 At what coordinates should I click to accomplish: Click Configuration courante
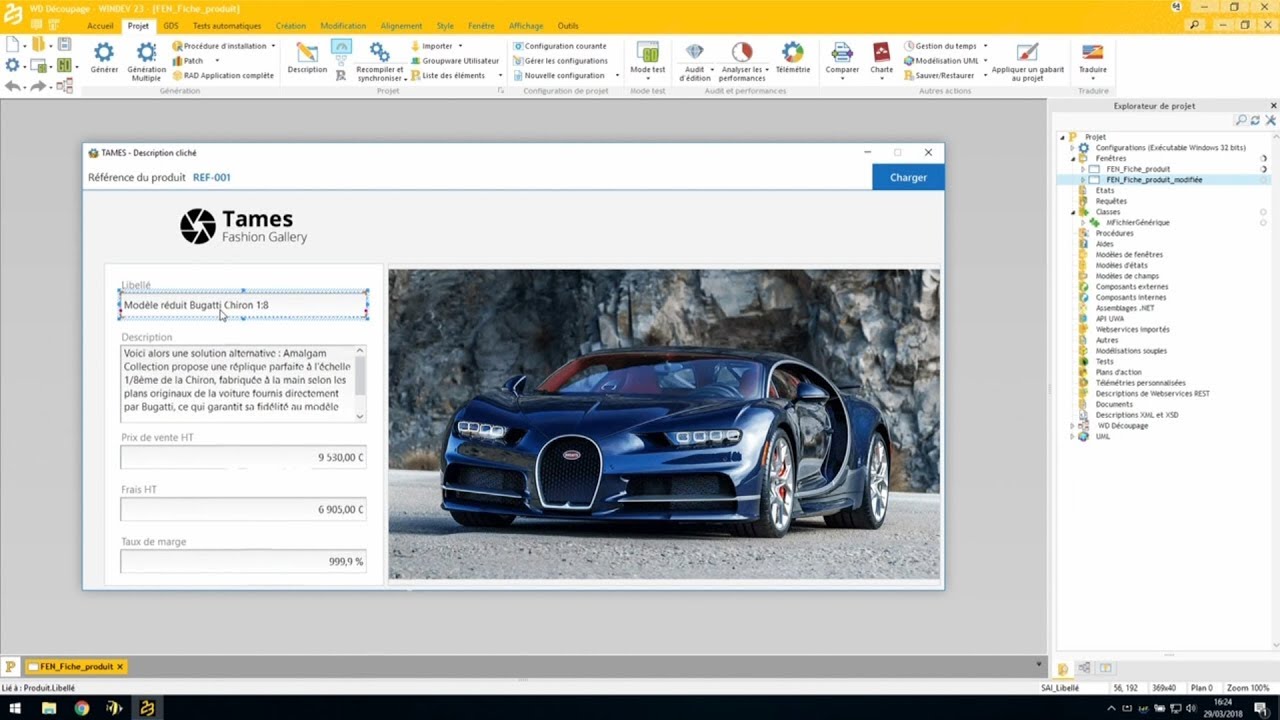pyautogui.click(x=559, y=46)
